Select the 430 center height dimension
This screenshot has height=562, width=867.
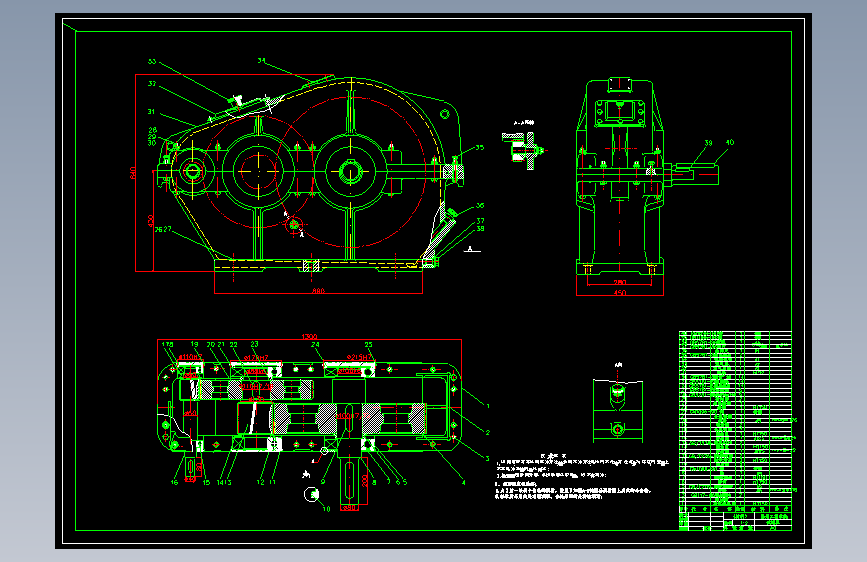150,221
